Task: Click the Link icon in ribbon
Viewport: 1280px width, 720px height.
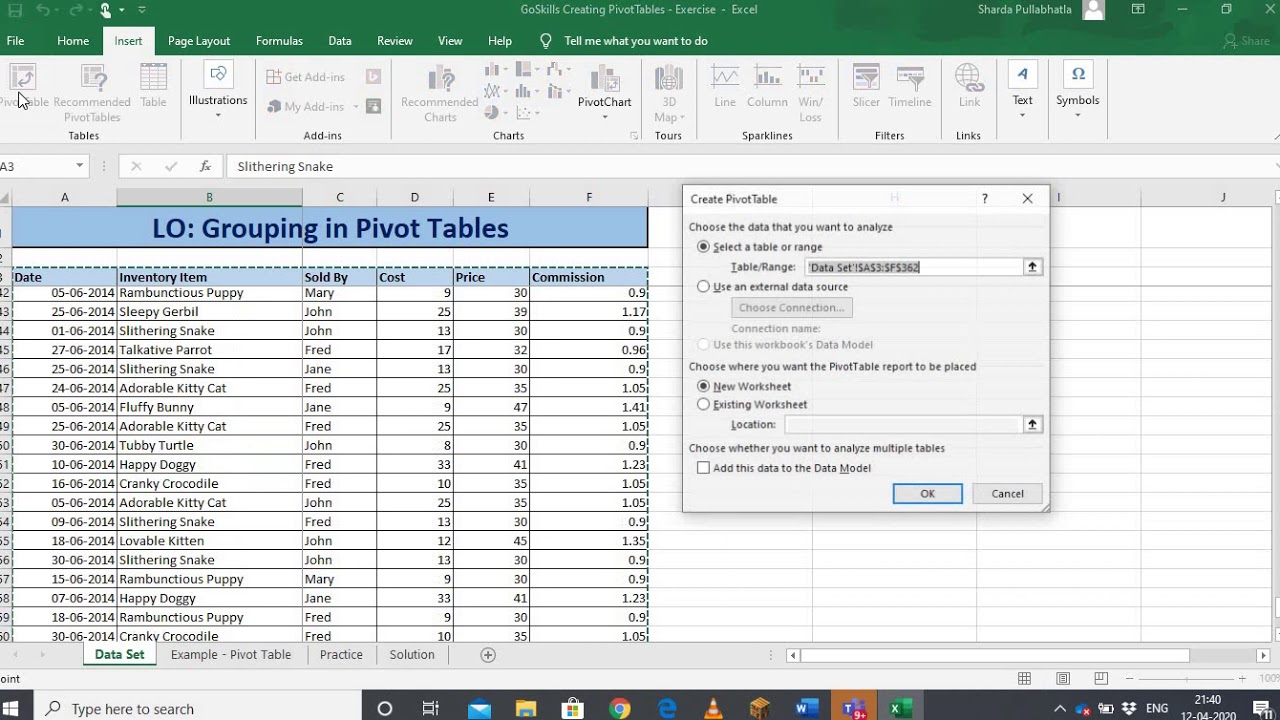Action: pos(969,87)
